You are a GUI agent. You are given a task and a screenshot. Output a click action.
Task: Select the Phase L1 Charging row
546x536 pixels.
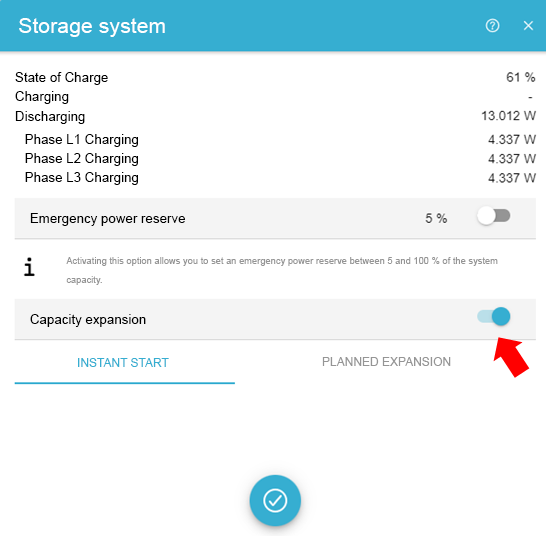click(275, 140)
